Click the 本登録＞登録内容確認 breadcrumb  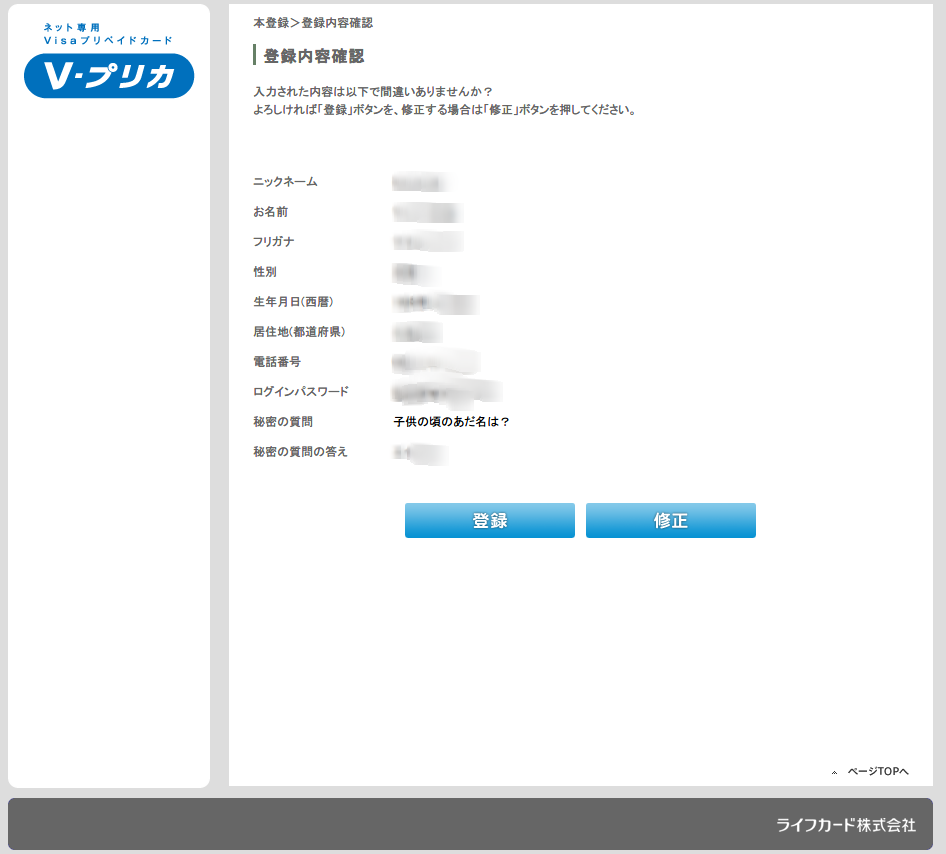point(313,22)
